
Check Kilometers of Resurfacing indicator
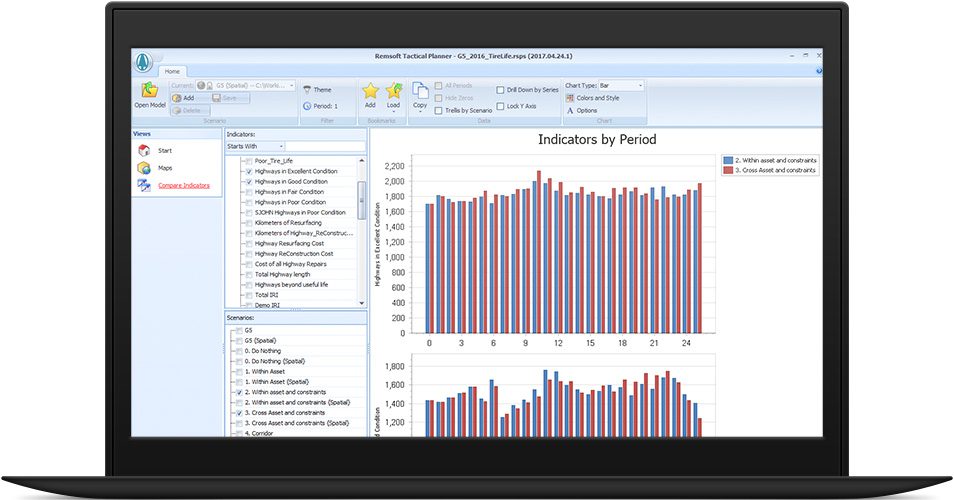249,223
